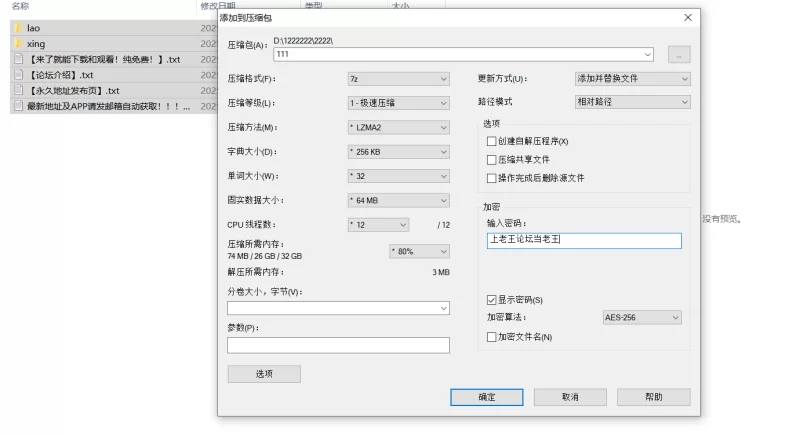800x435 pixels.
Task: Click the 参数 input field
Action: tap(338, 345)
